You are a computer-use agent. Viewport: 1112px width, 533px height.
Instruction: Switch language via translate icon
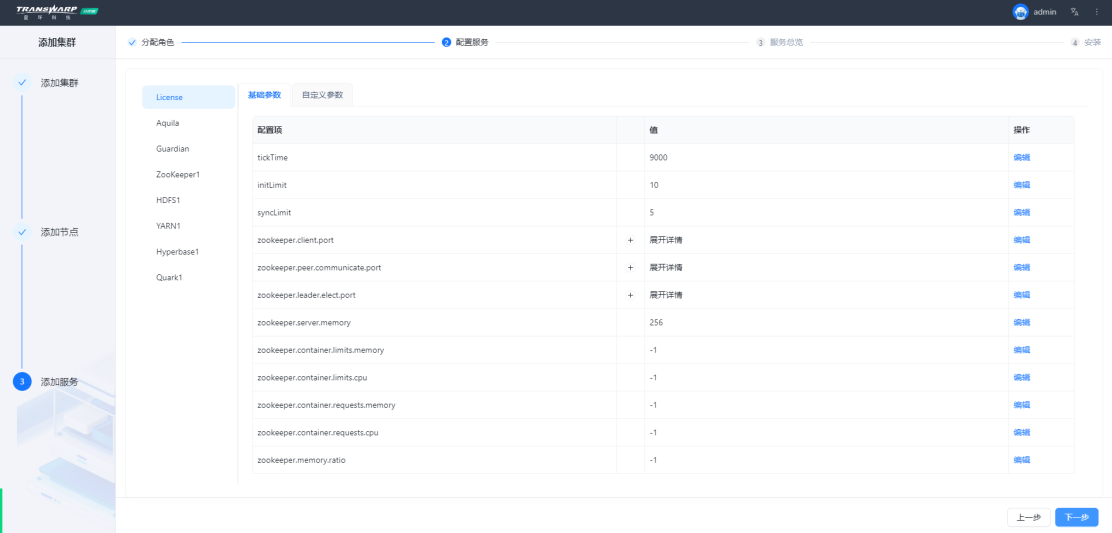[1074, 12]
